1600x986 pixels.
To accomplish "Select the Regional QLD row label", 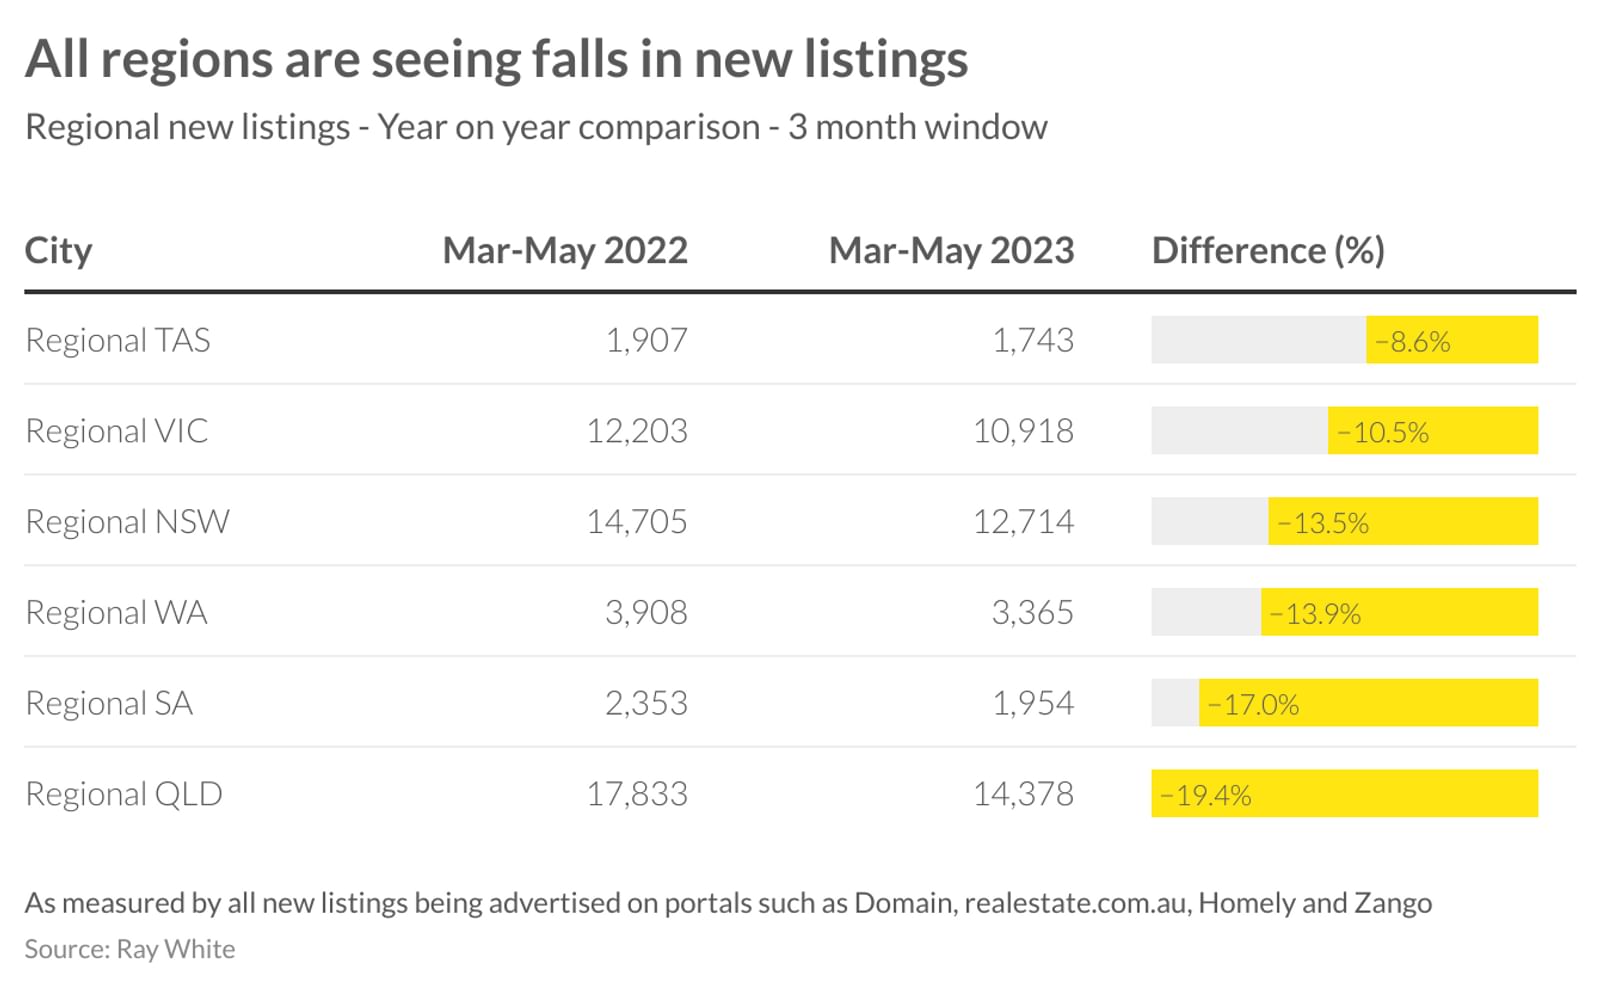I will (x=124, y=794).
